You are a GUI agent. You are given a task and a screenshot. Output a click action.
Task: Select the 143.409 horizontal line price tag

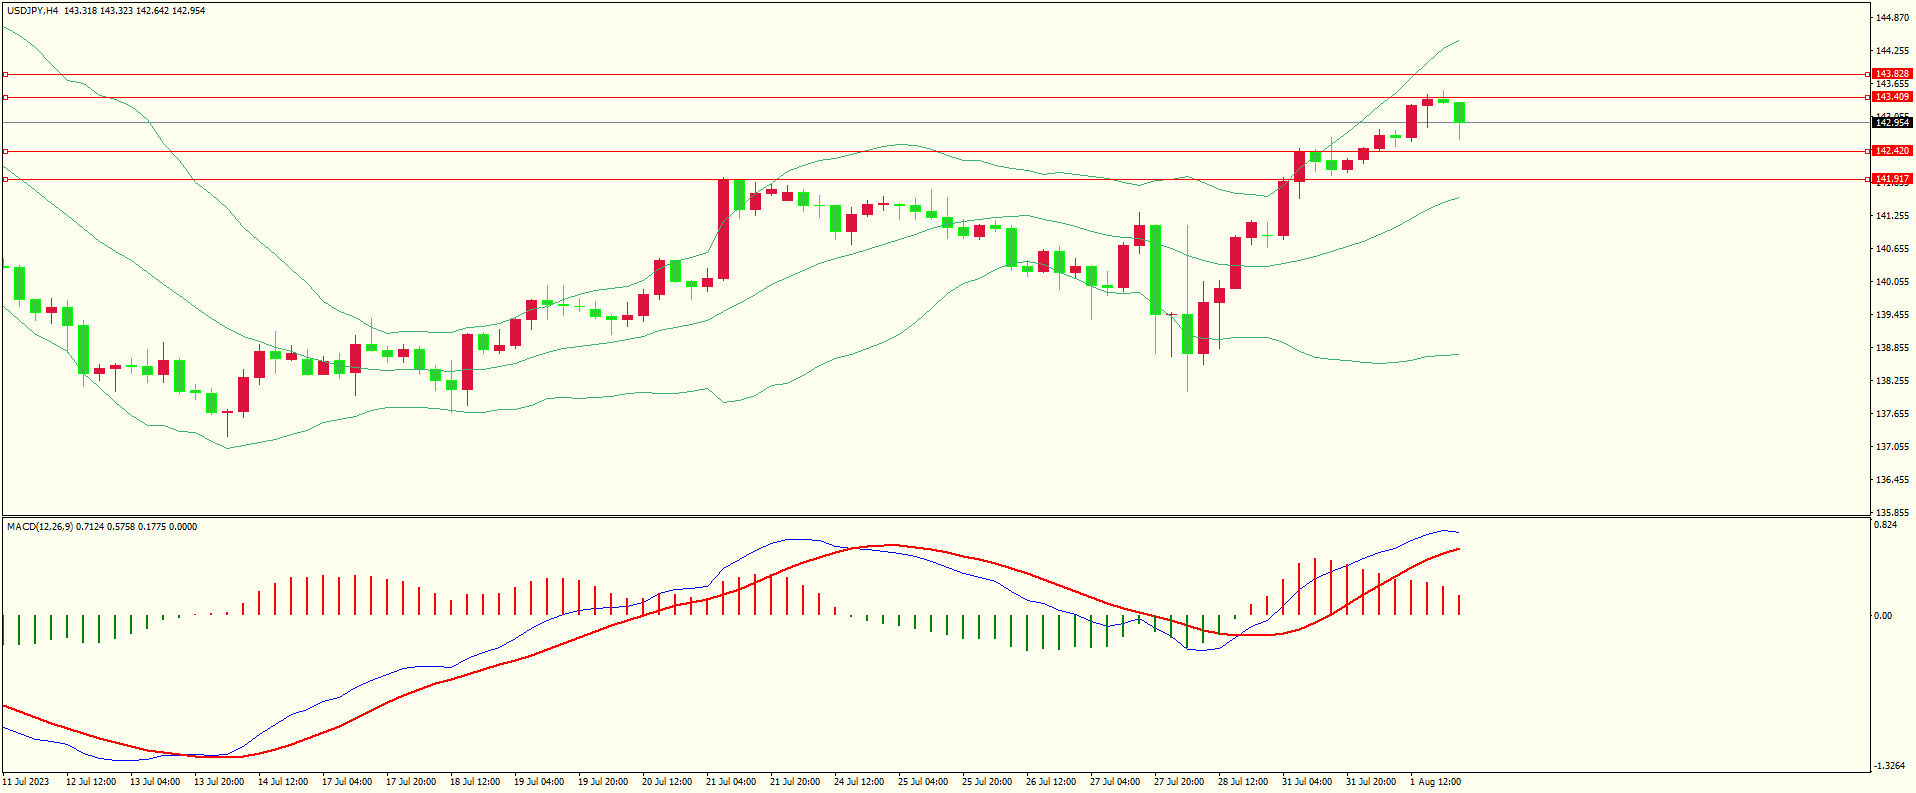tap(1891, 97)
